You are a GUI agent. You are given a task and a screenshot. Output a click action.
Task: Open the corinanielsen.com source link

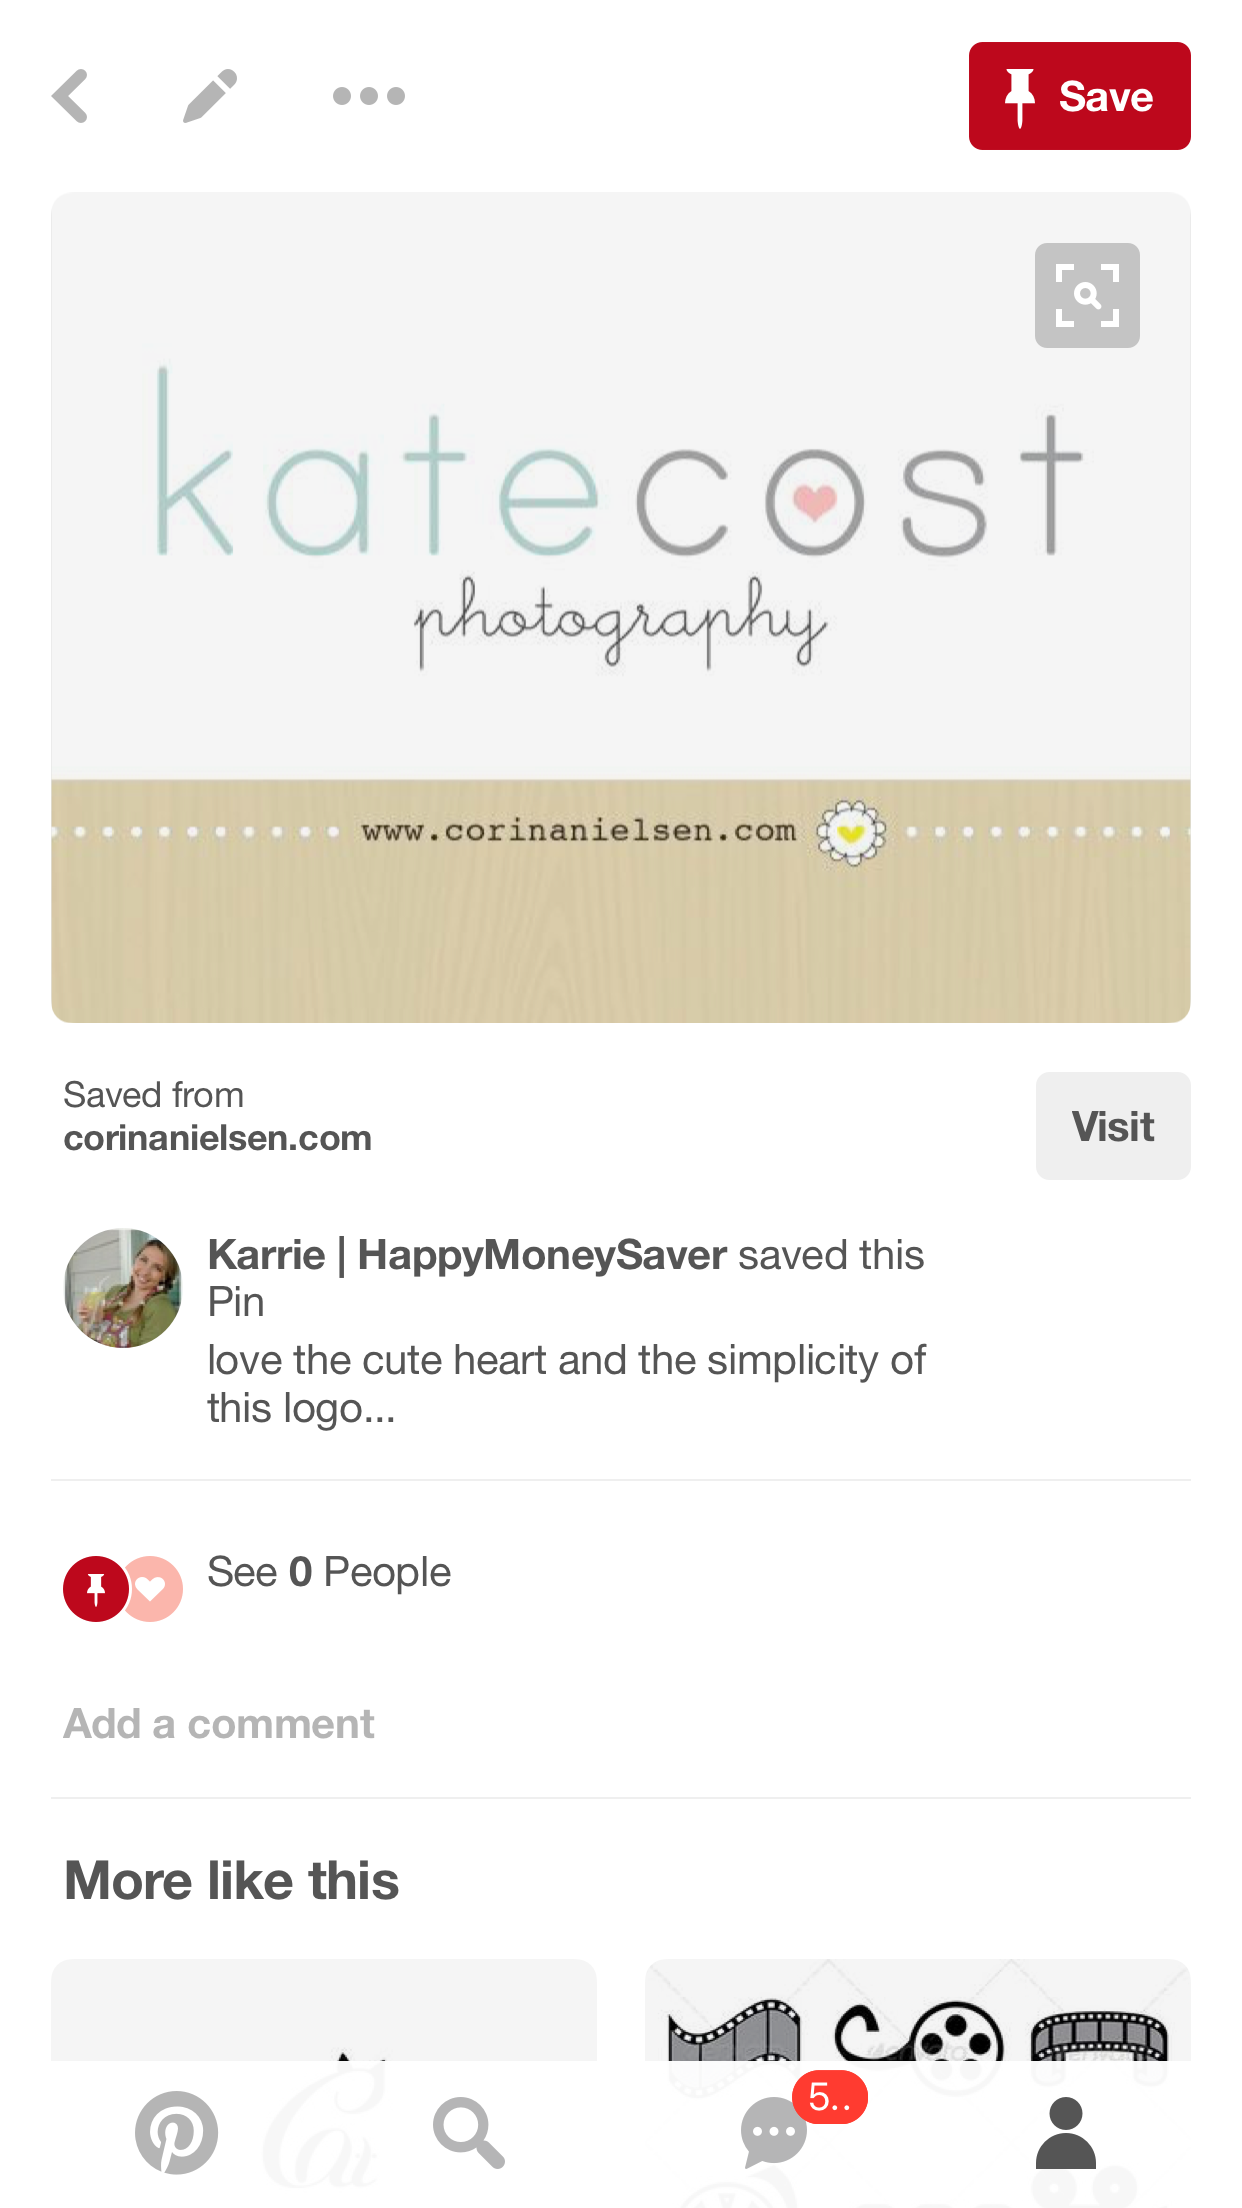click(x=218, y=1138)
